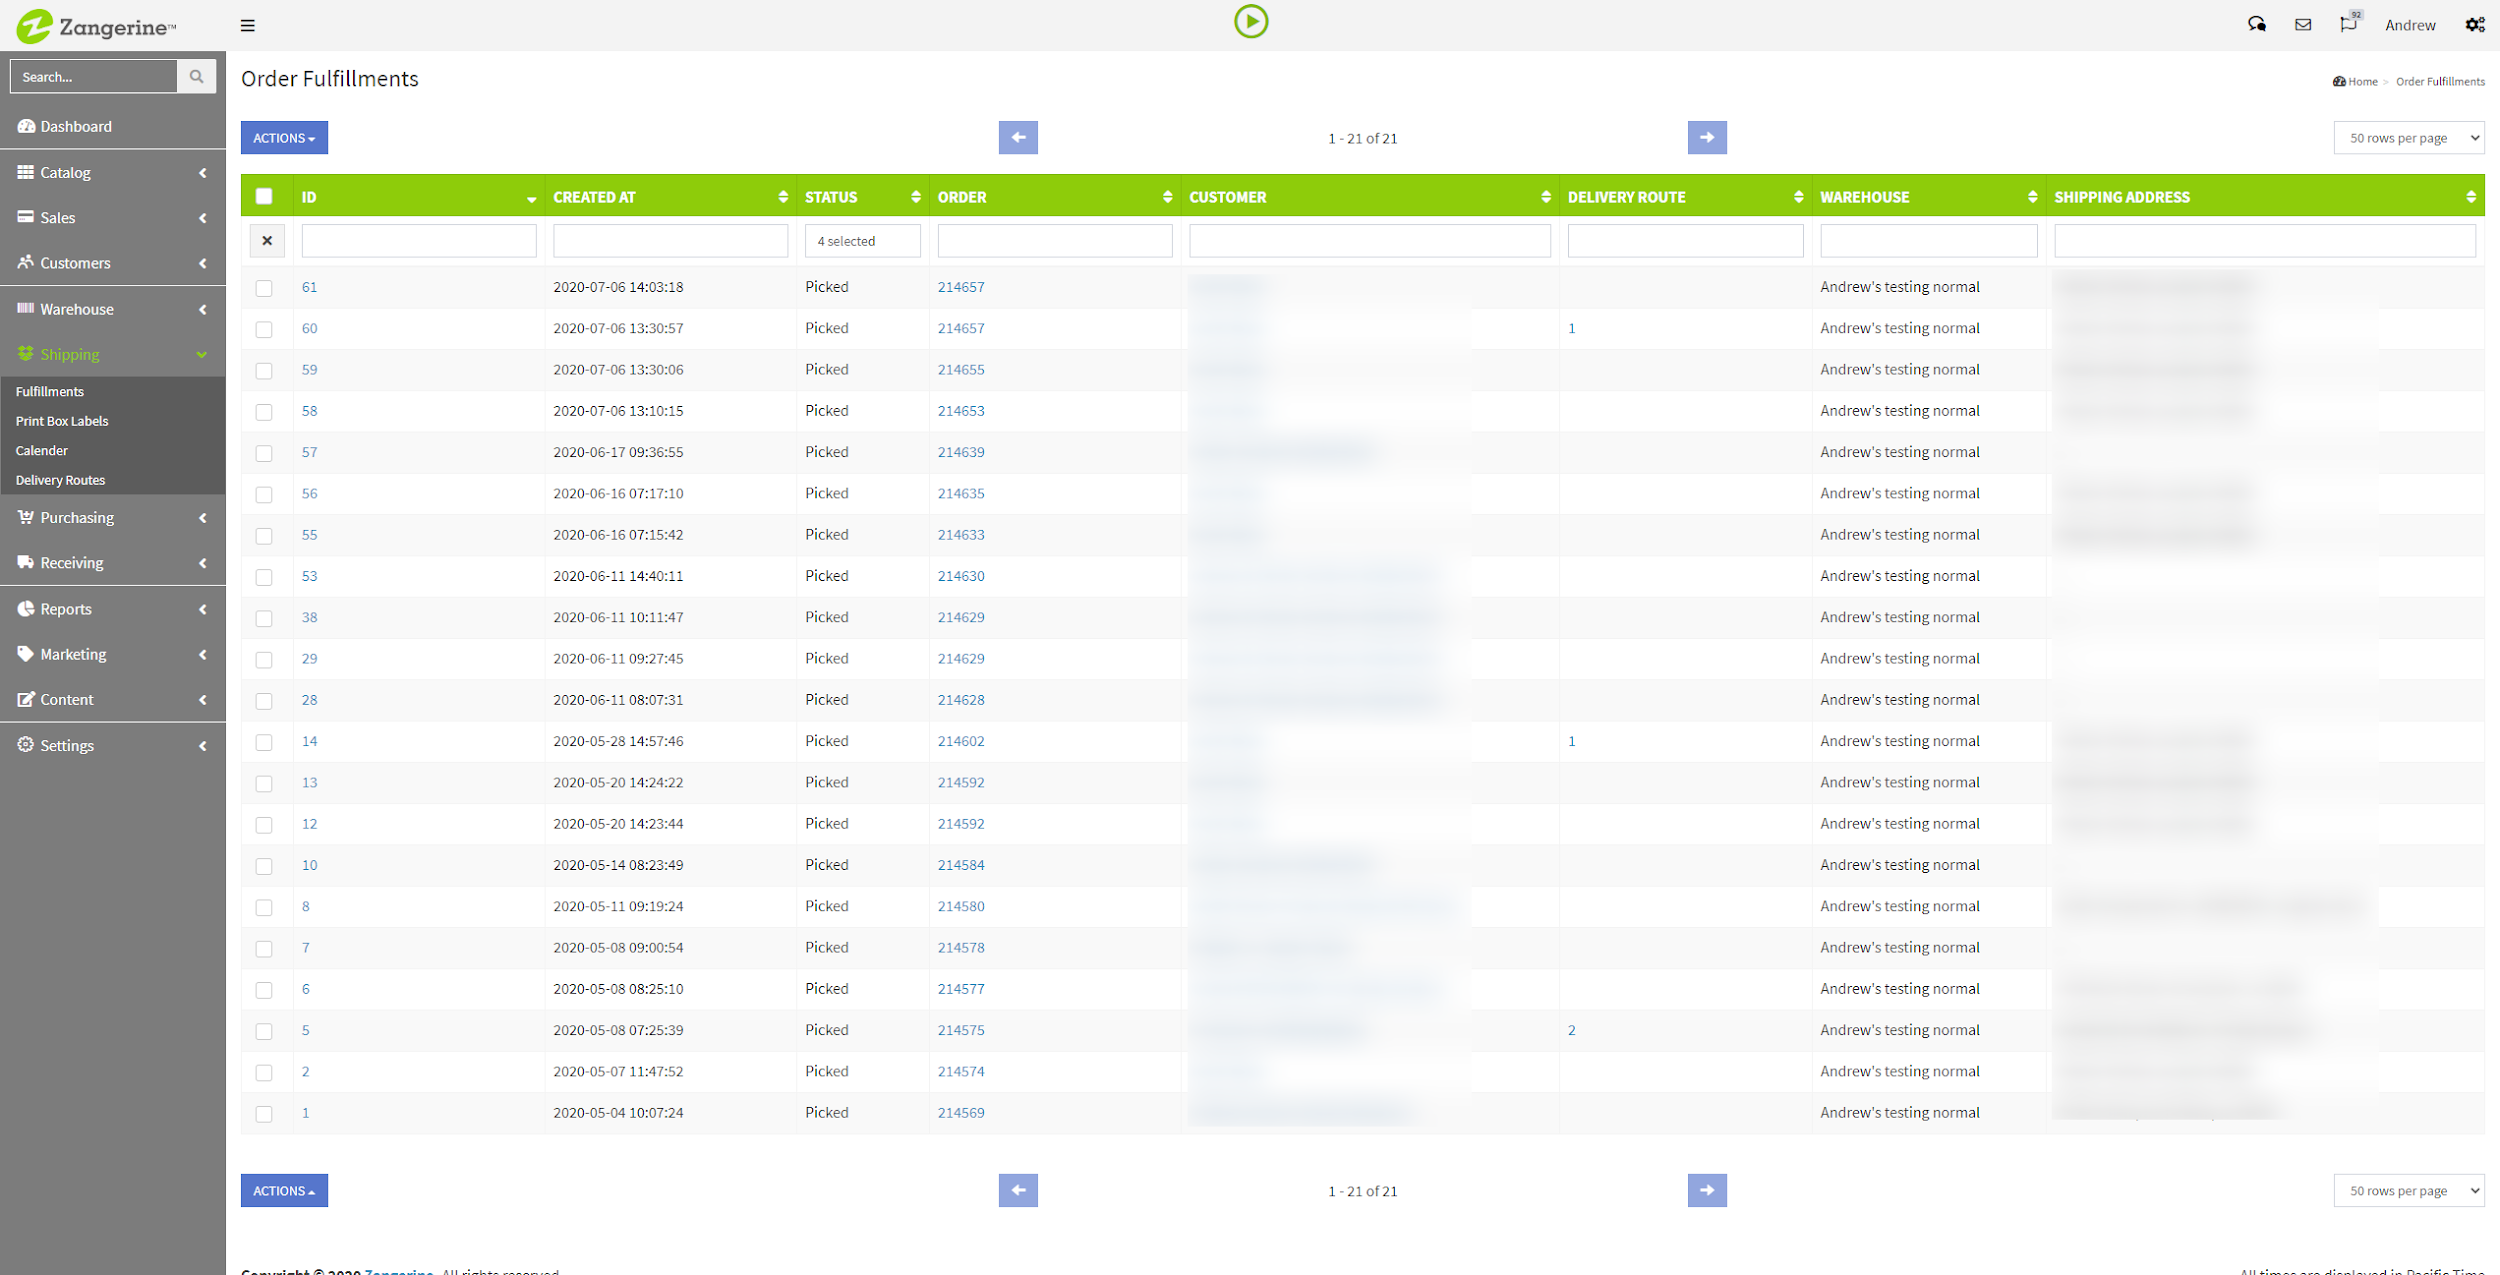Click the Marketing tag icon
2500x1275 pixels.
[x=26, y=653]
